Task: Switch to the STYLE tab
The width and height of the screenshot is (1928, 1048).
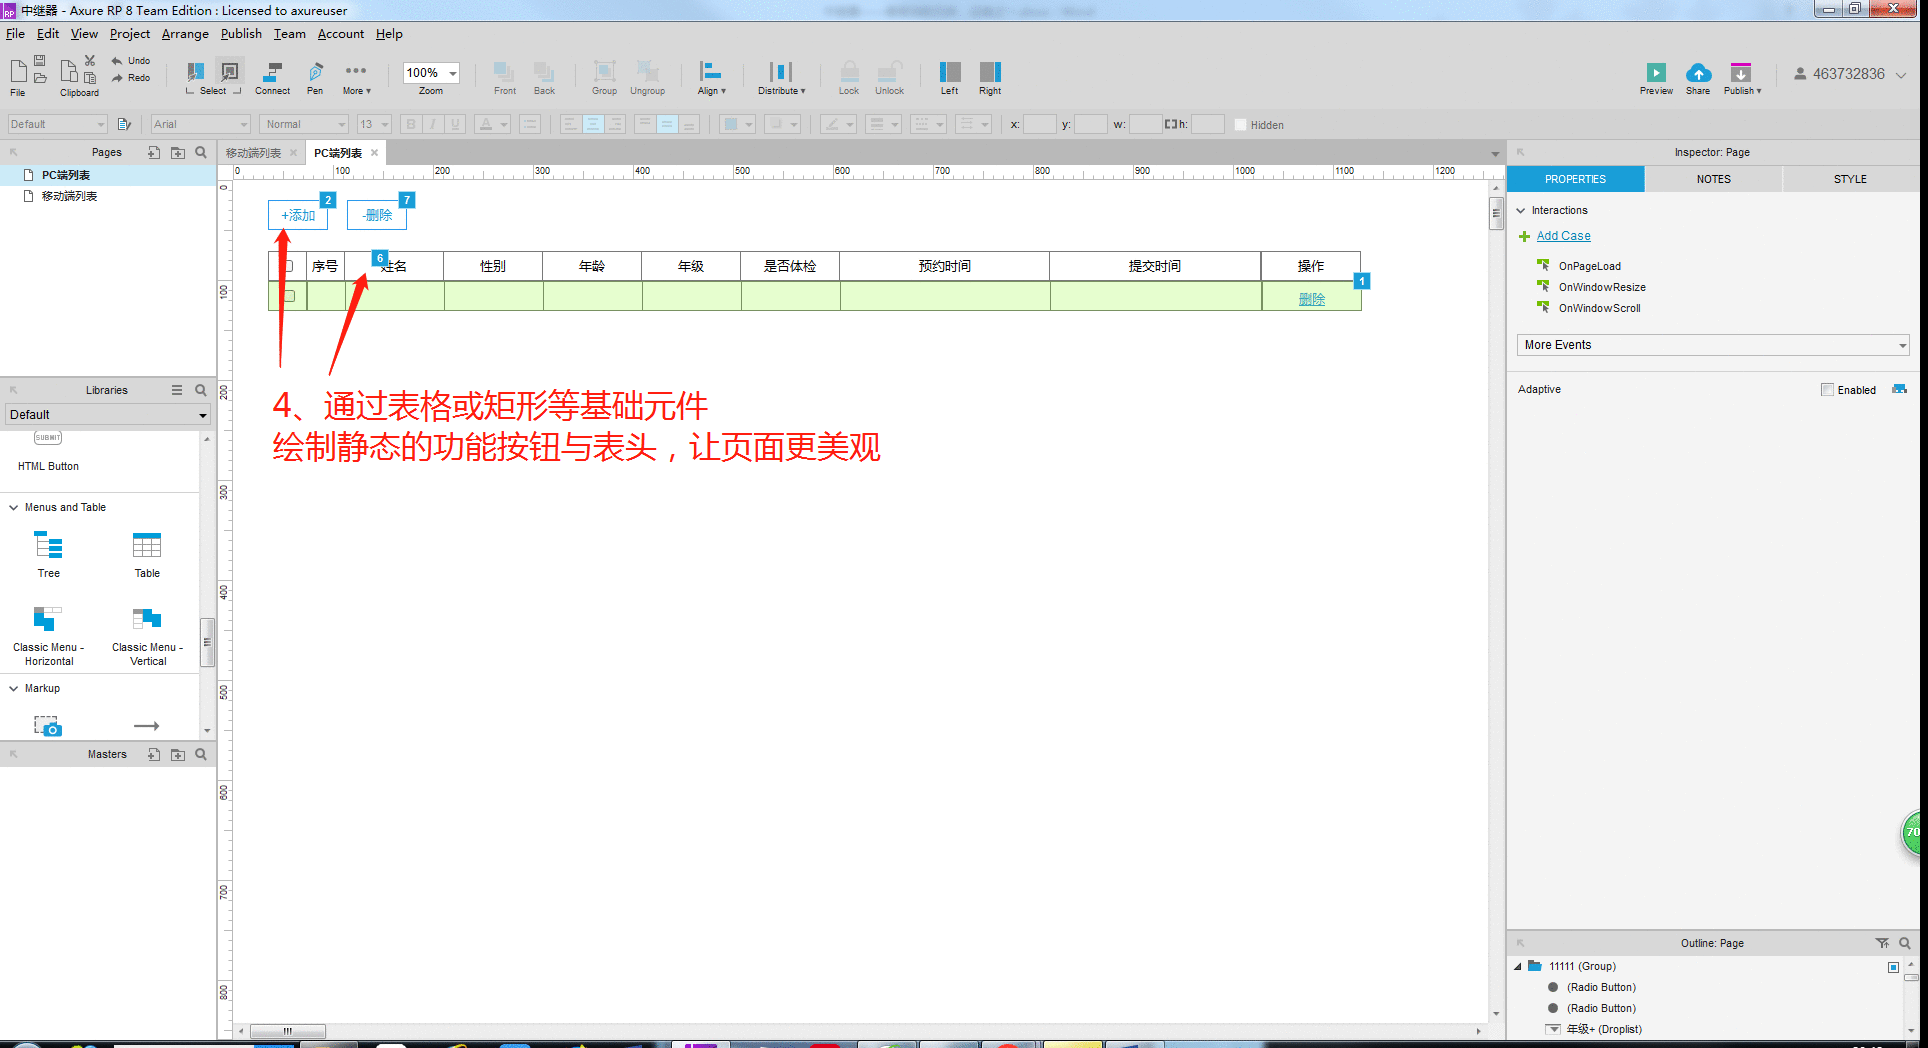Action: pos(1850,179)
